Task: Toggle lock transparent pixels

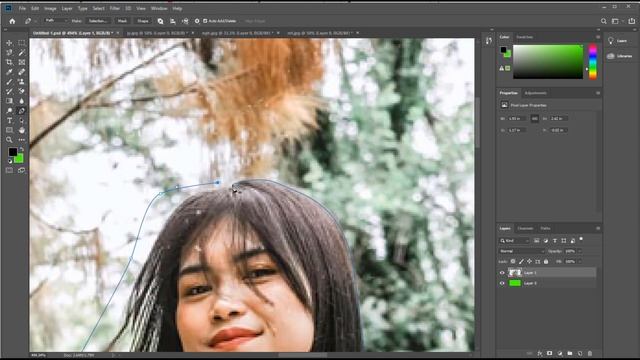Action: [x=513, y=261]
